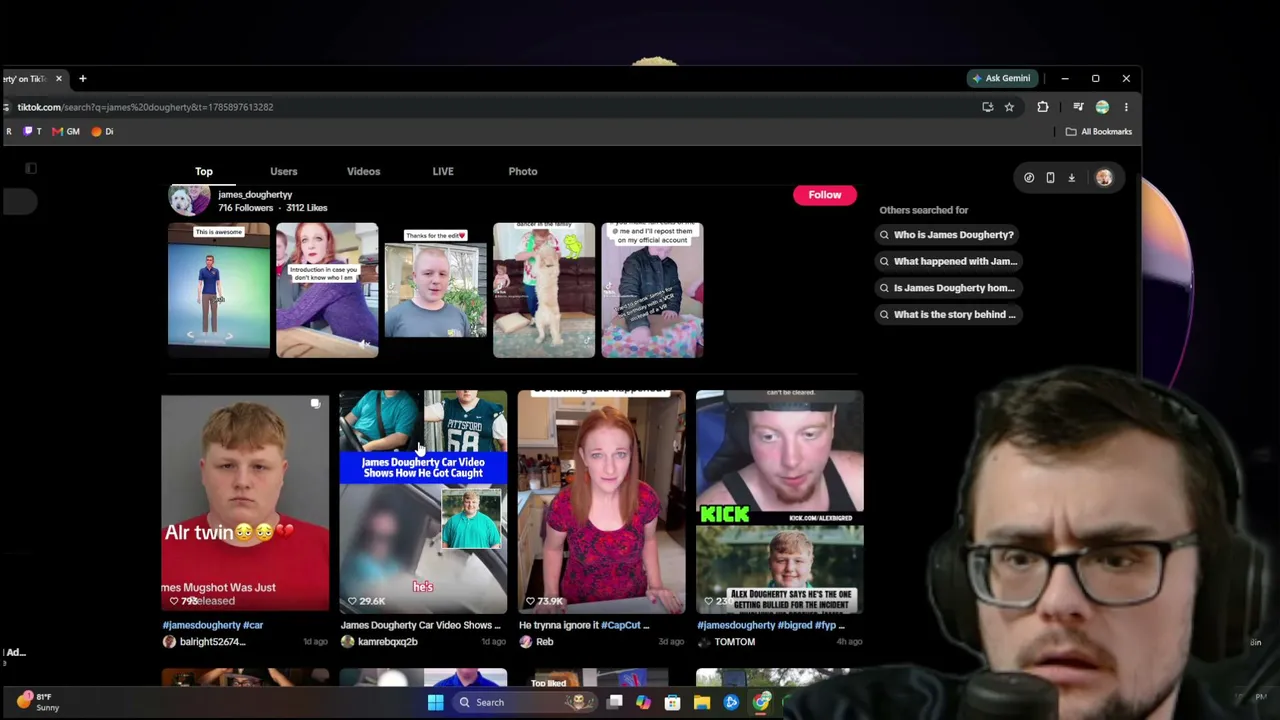This screenshot has height=720, width=1280.
Task: Open the 'This is awesome' video thumbnail
Action: [219, 290]
